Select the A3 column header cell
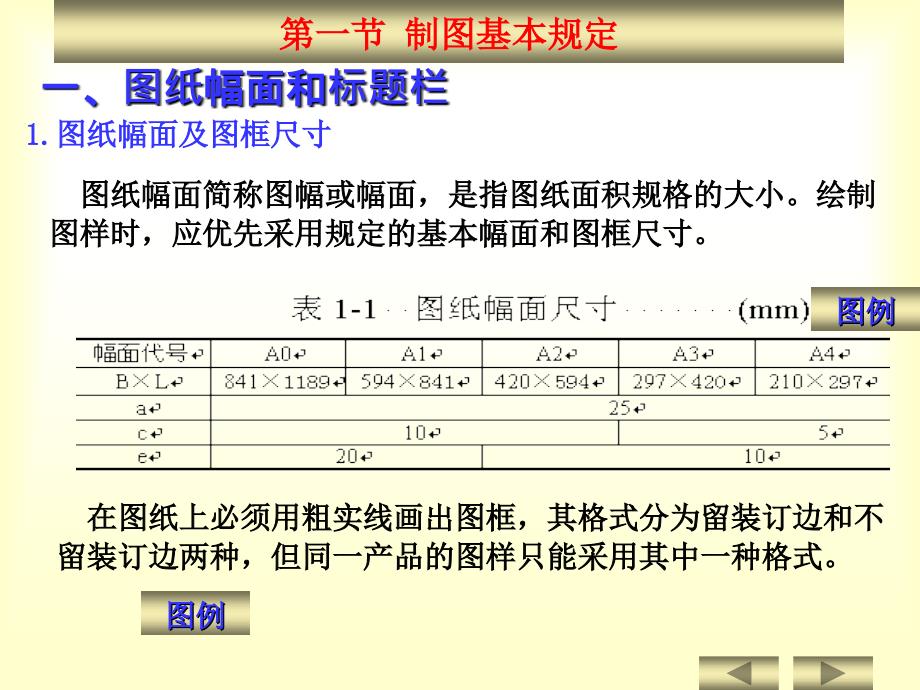The height and width of the screenshot is (690, 920). (x=686, y=354)
